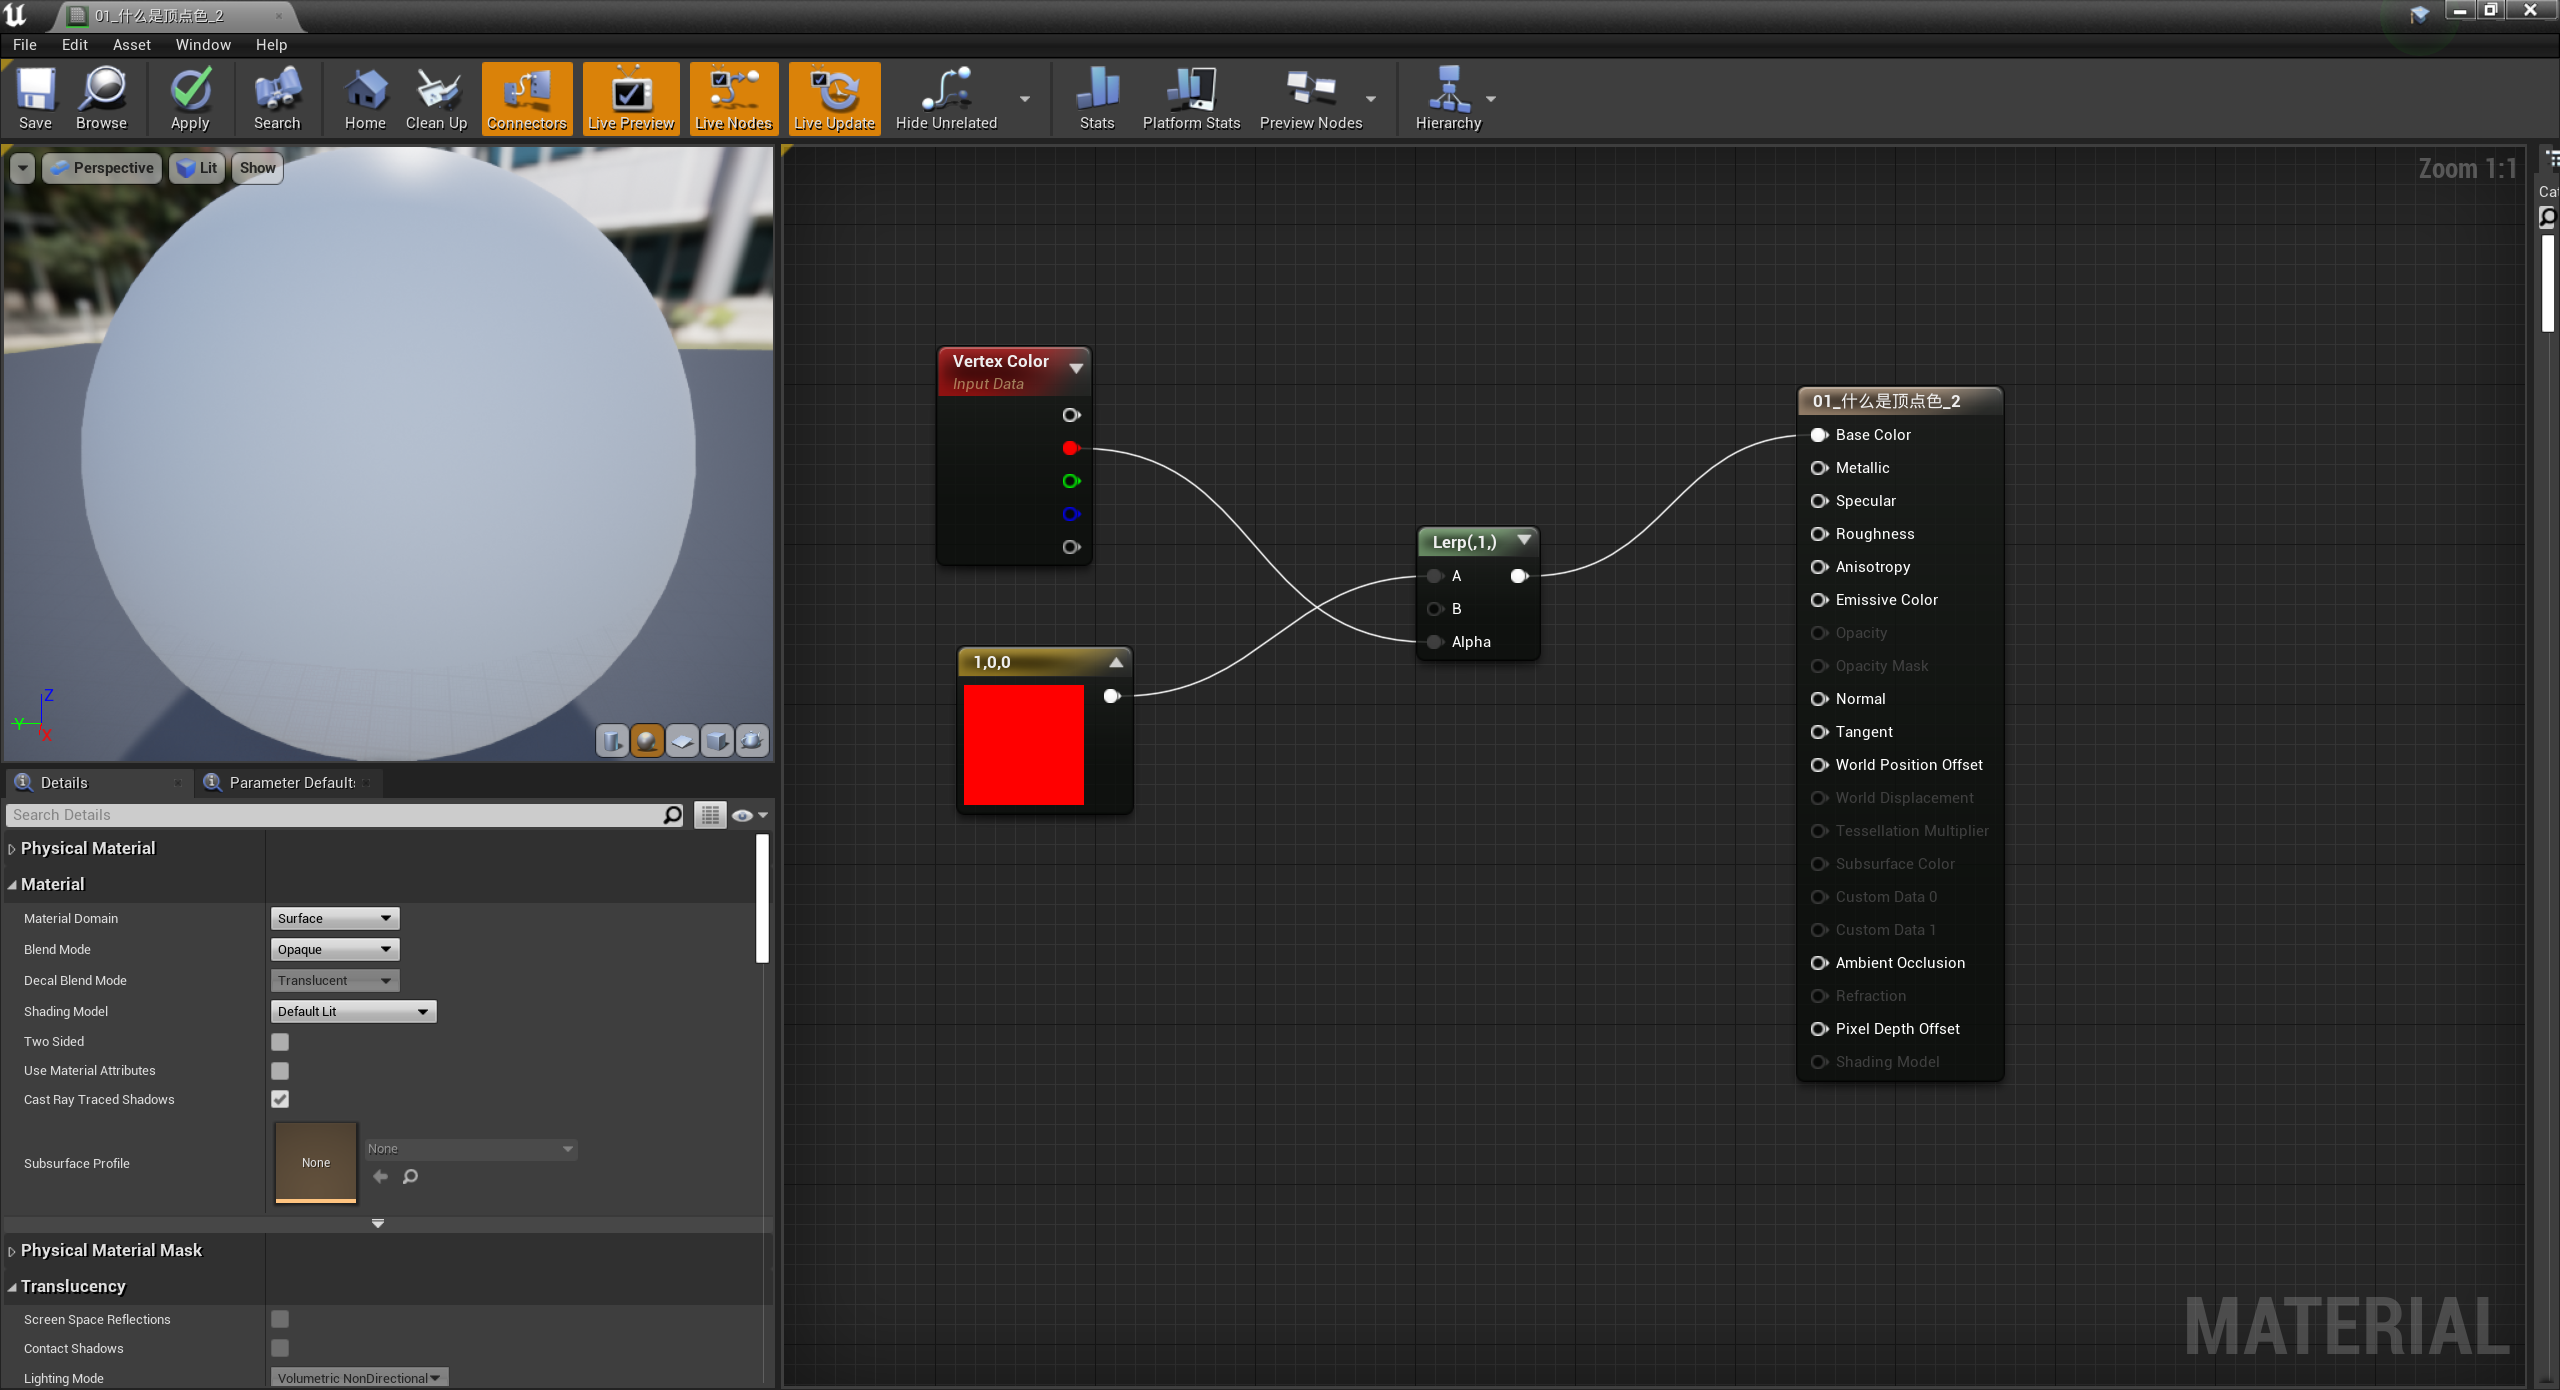Collapse the Vertex Color node
Viewport: 2560px width, 1390px height.
(x=1077, y=368)
